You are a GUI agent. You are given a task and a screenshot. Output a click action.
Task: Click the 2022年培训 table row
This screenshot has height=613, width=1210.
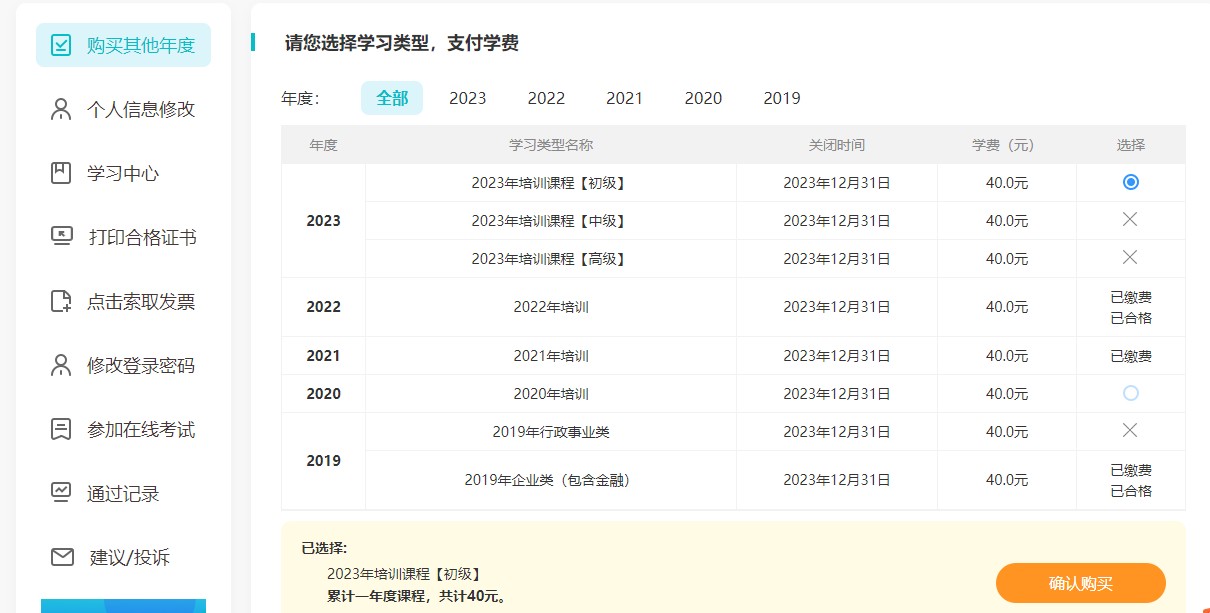point(549,306)
